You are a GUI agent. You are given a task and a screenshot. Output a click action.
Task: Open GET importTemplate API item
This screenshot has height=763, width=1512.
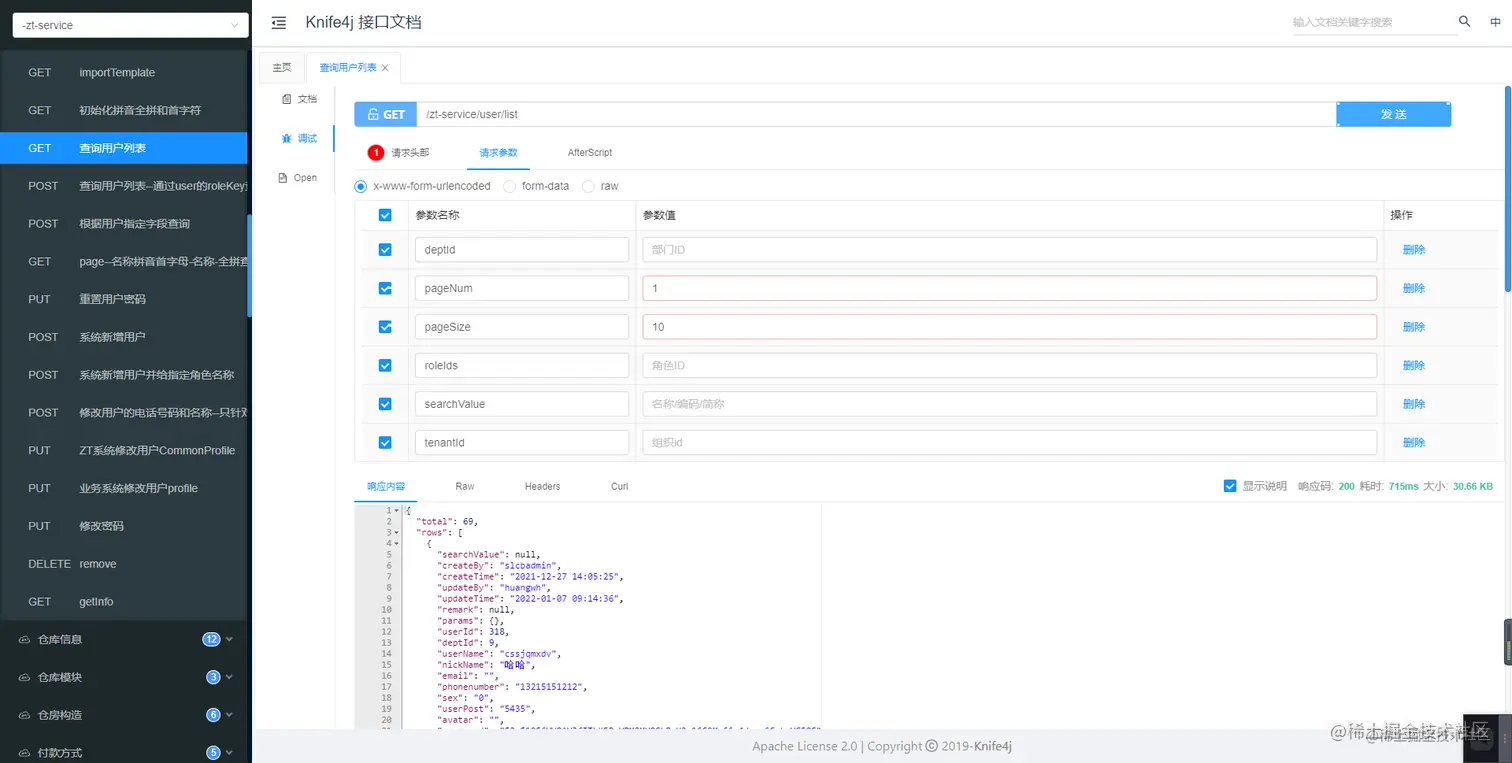point(124,72)
